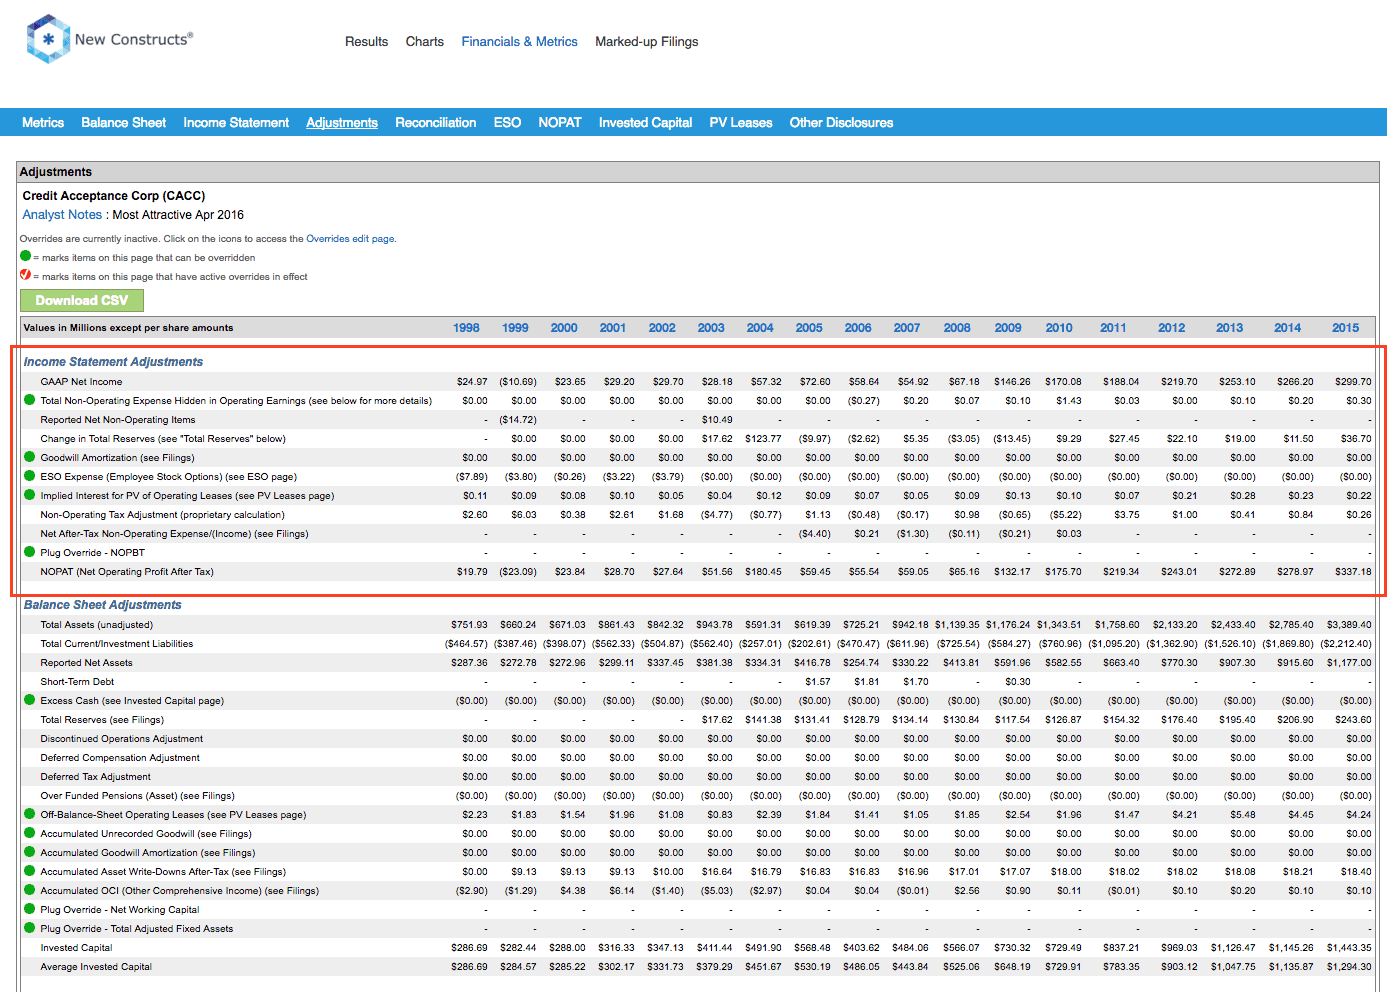The height and width of the screenshot is (992, 1387).
Task: Open the Overrides edit page link
Action: [350, 239]
